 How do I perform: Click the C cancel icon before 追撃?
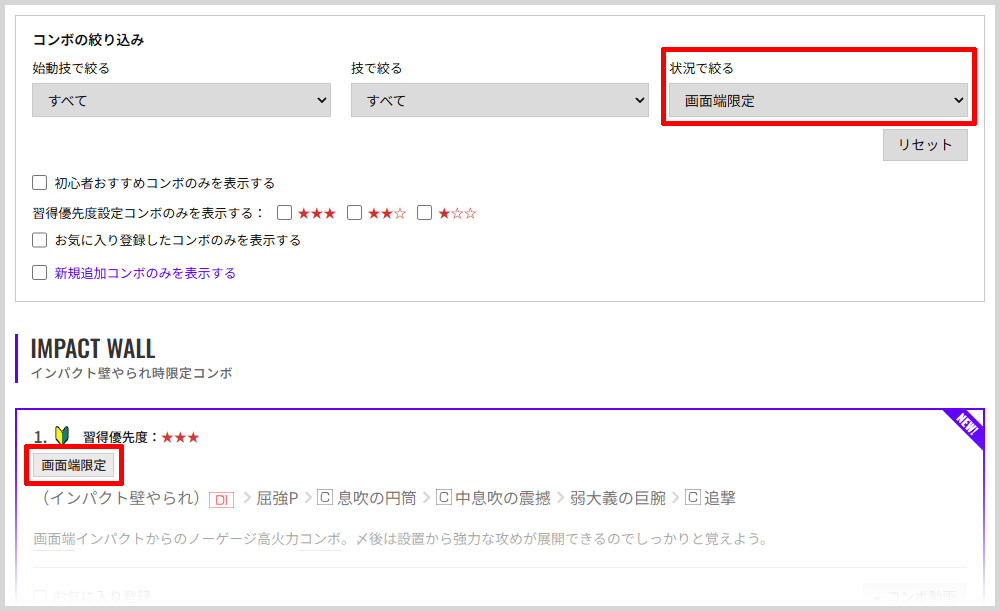click(x=693, y=497)
